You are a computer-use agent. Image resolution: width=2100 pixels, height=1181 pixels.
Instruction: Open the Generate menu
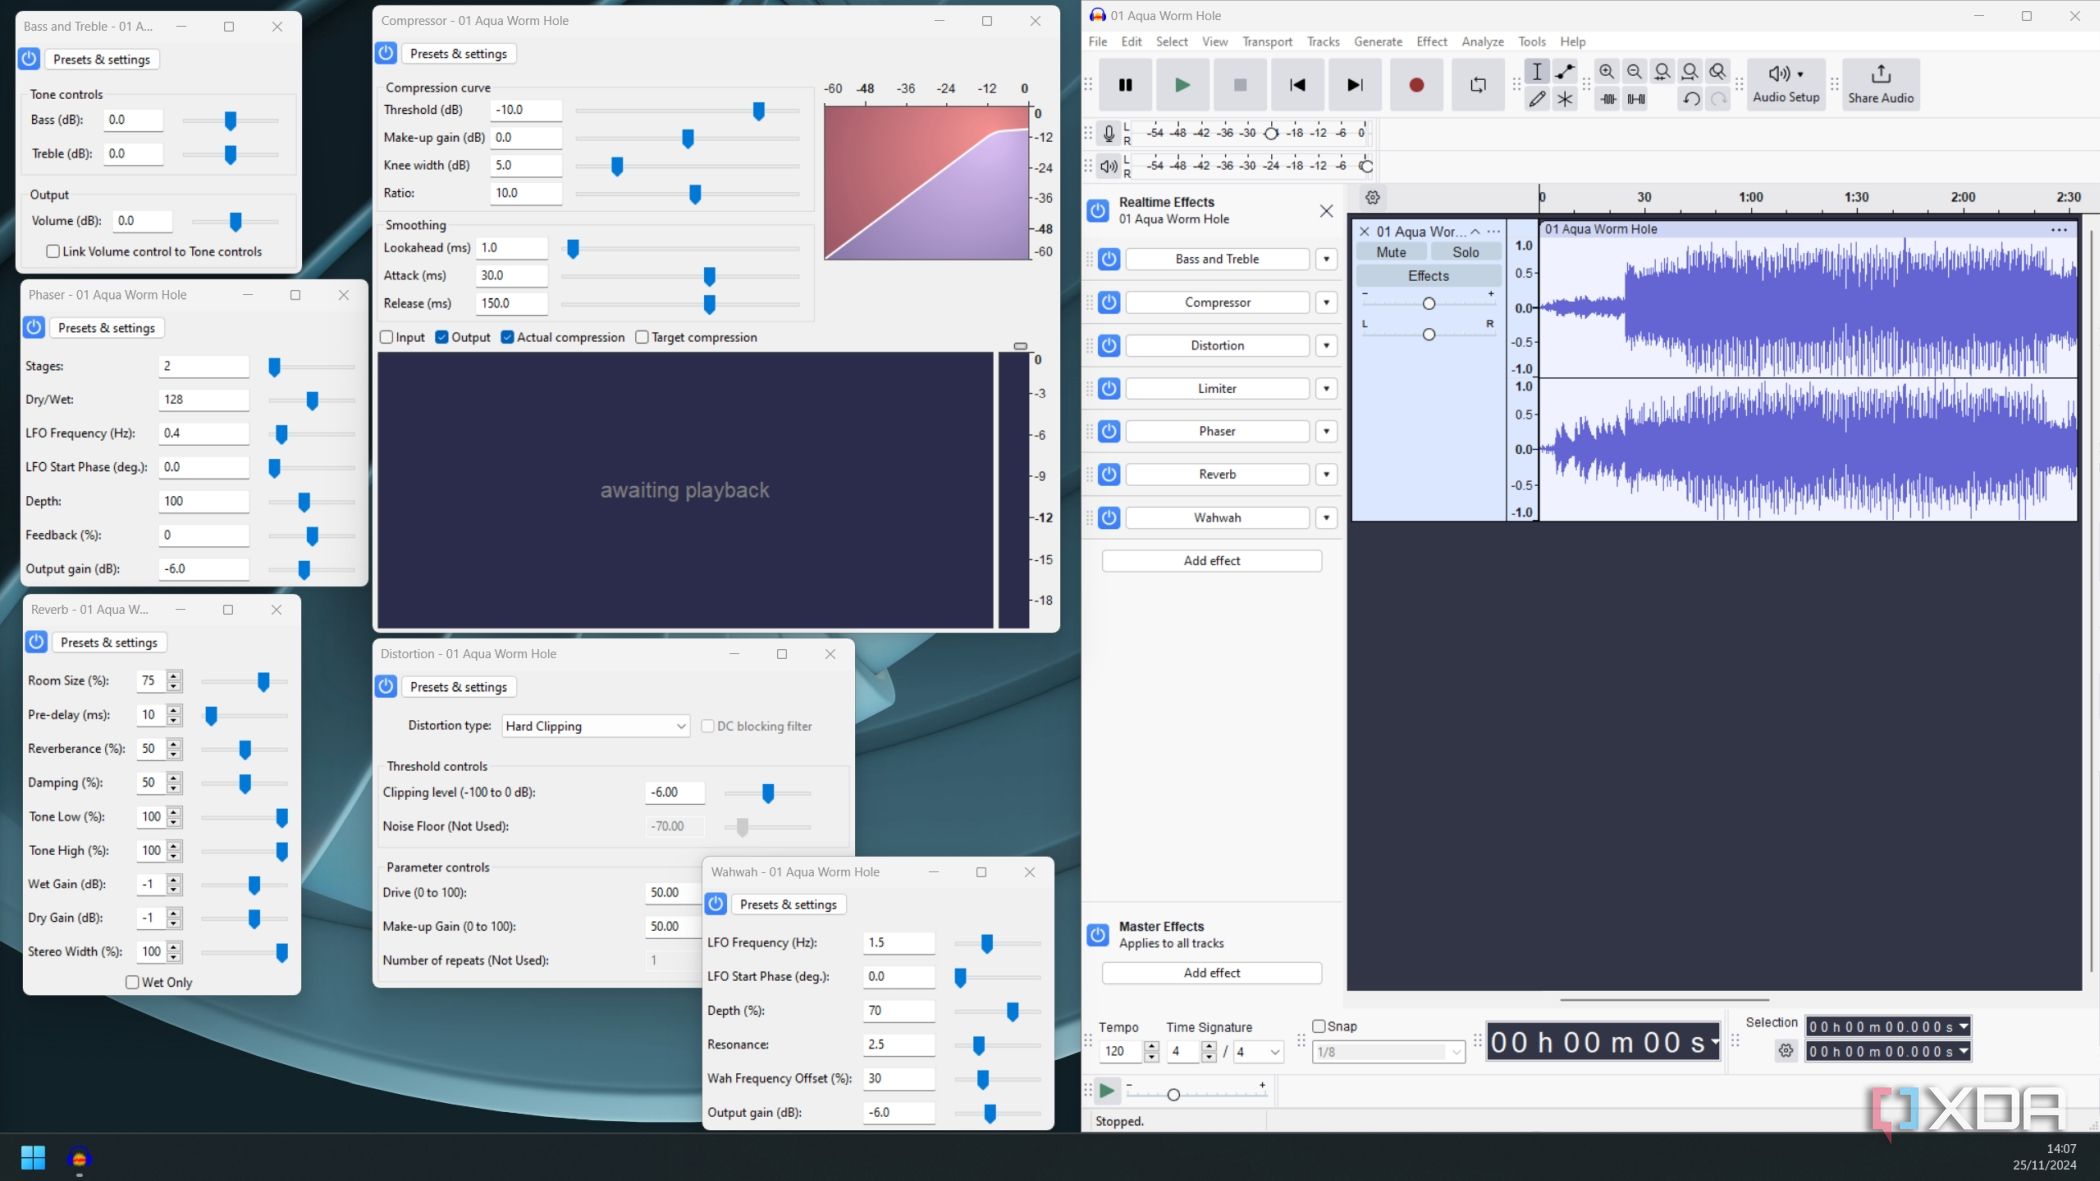click(1377, 42)
